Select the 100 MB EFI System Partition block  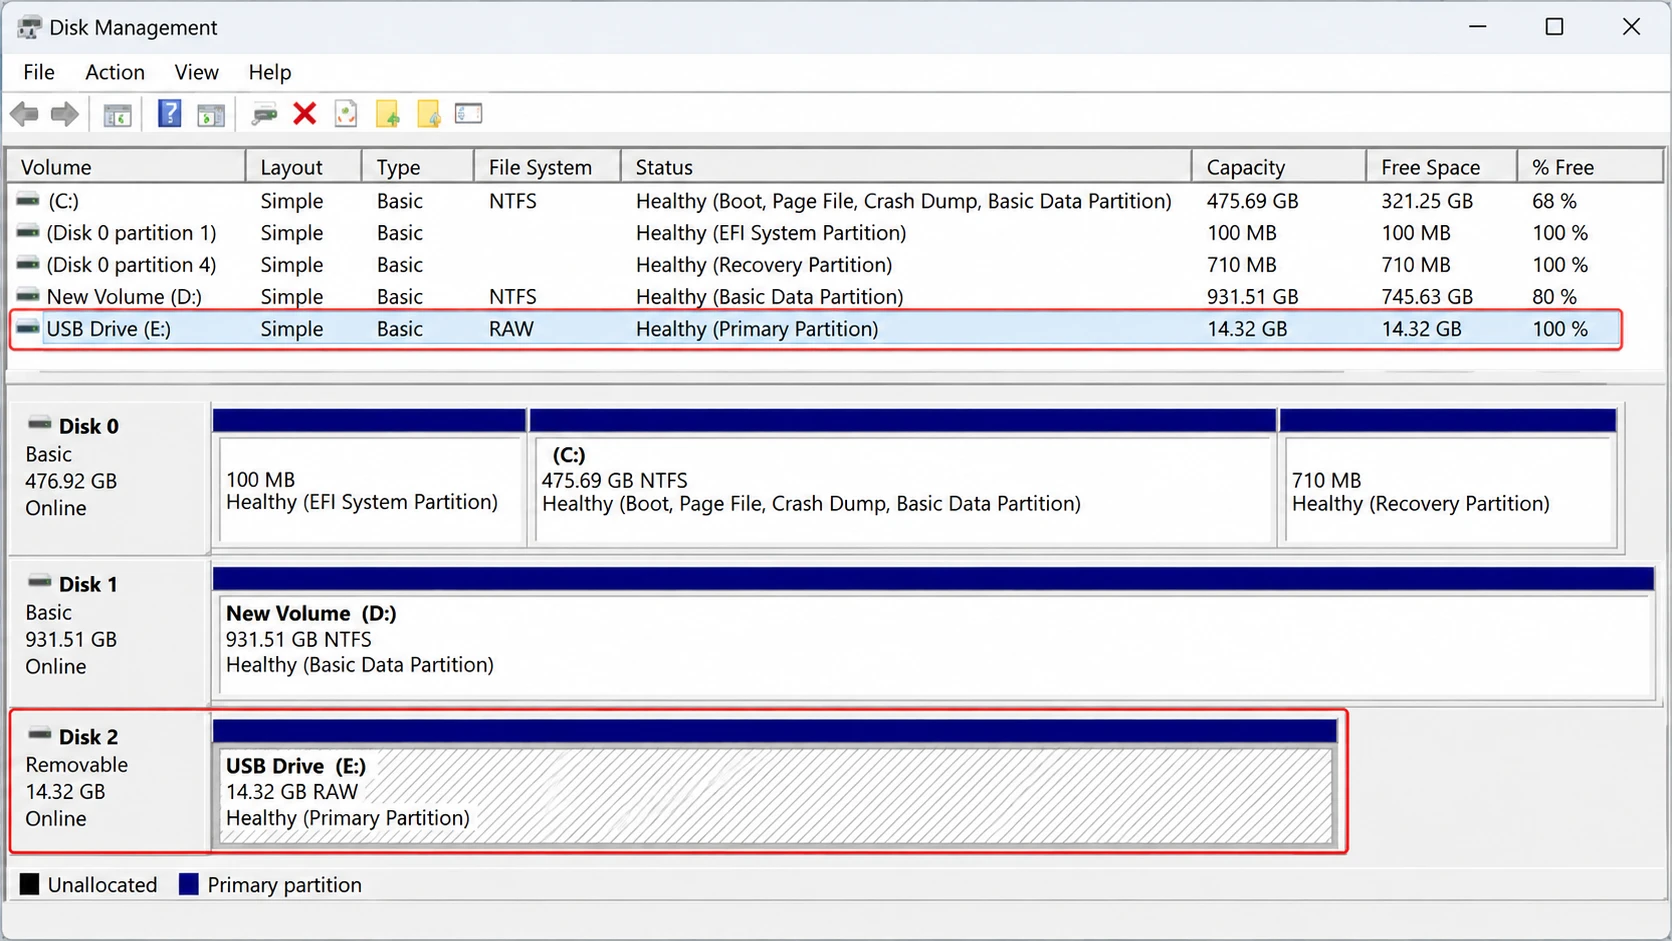click(x=369, y=477)
